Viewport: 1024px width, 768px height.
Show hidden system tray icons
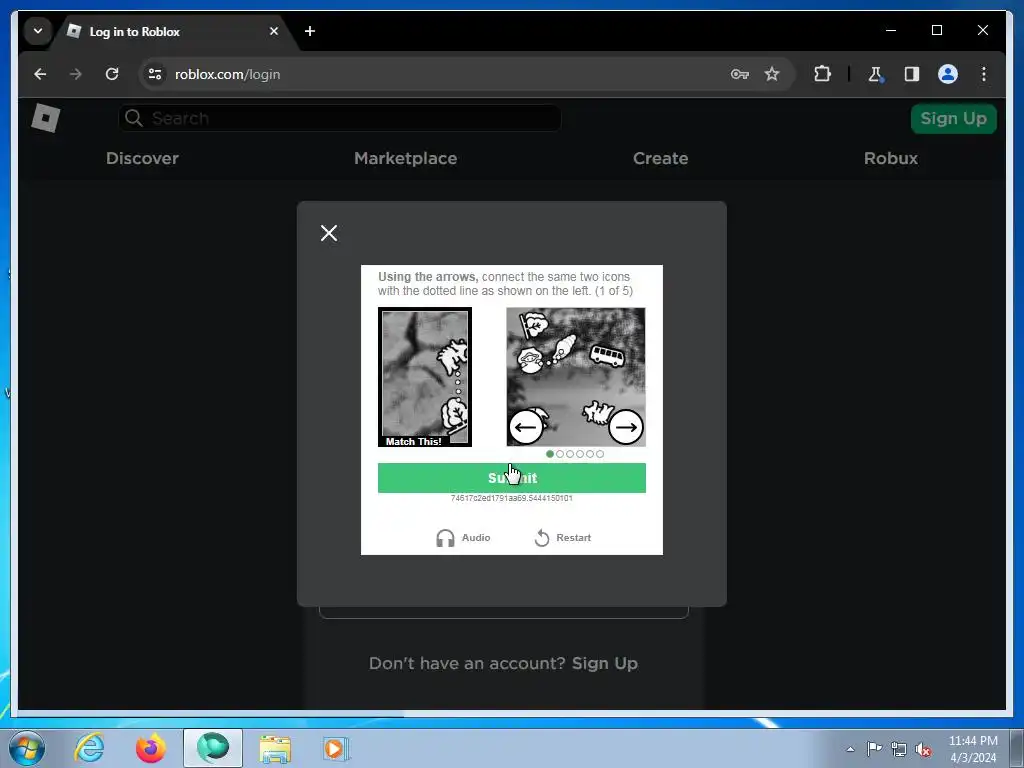click(x=850, y=749)
